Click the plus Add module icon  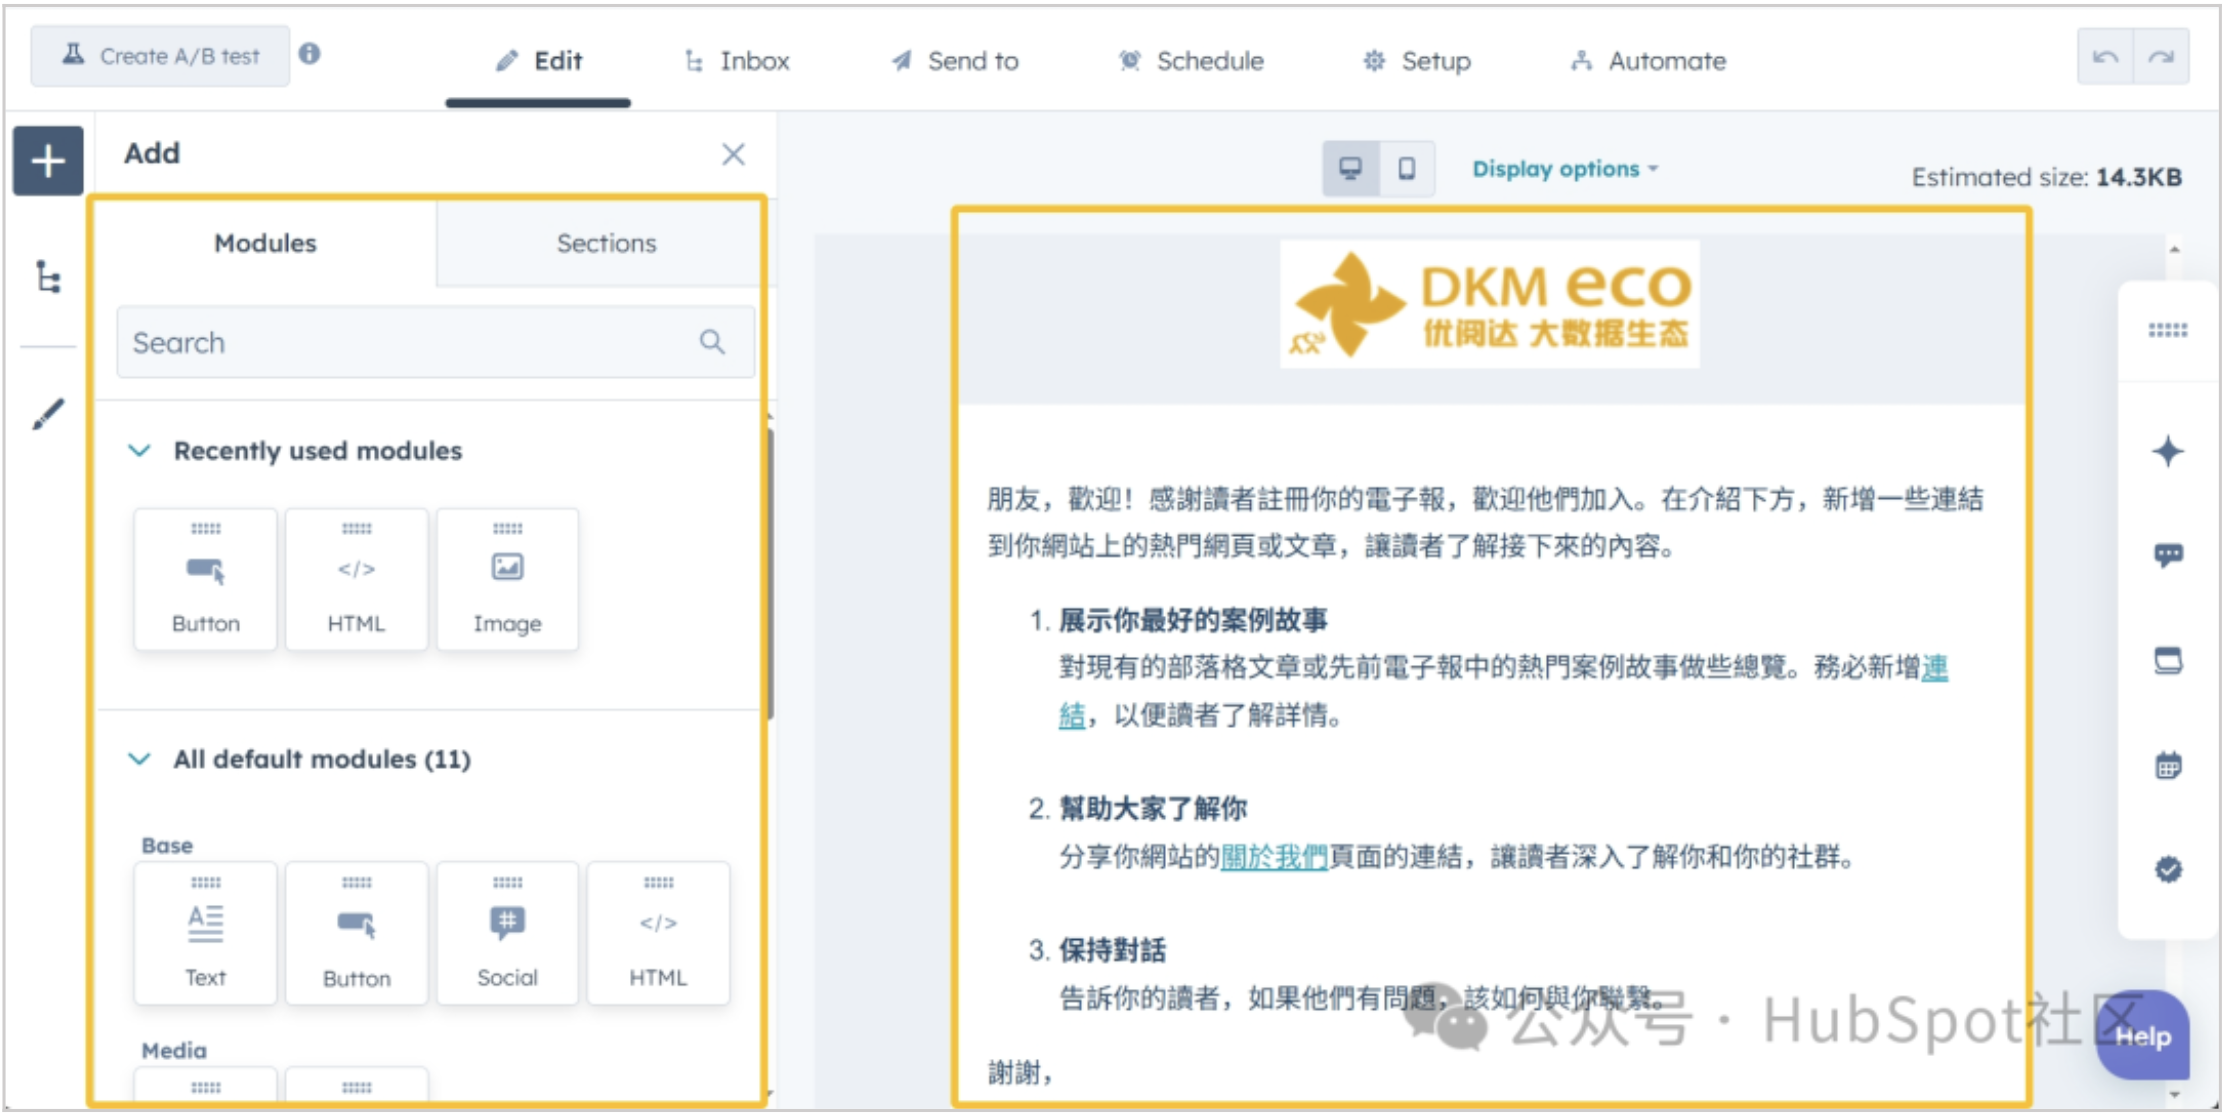tap(48, 160)
